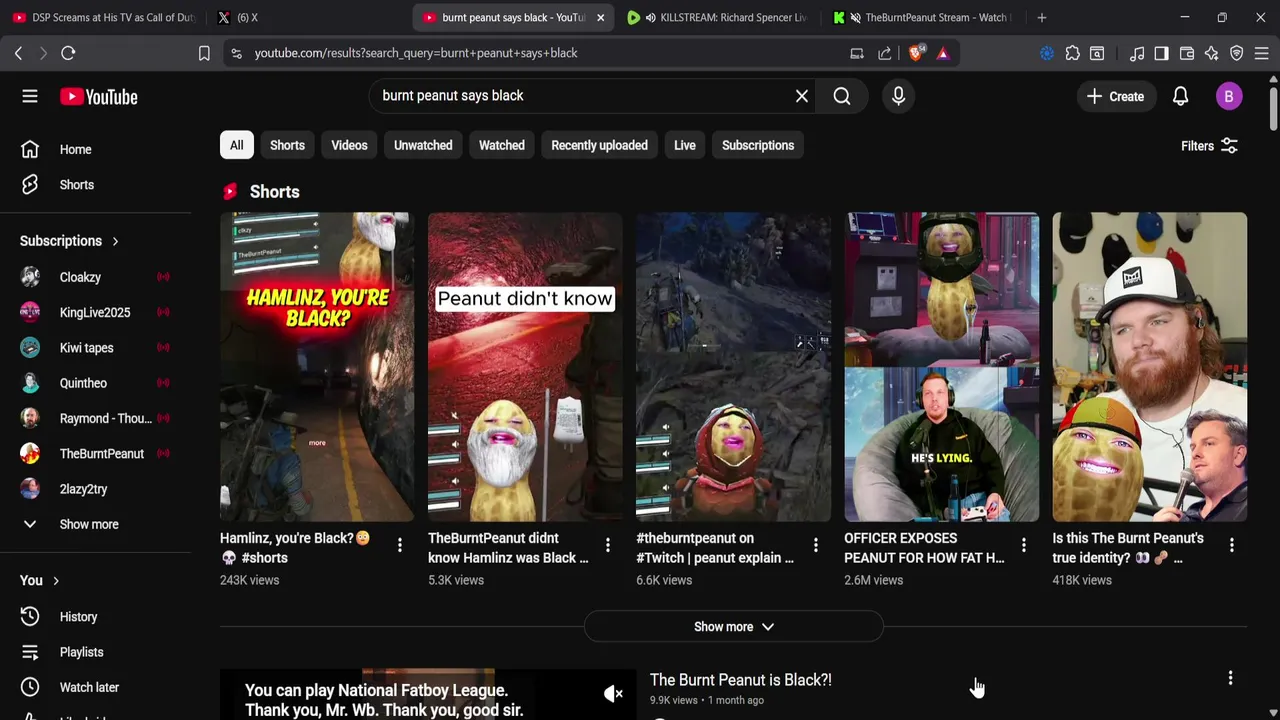The width and height of the screenshot is (1280, 720).
Task: Open 'Hamlinz, You're Black?' short thumbnail
Action: pyautogui.click(x=317, y=366)
